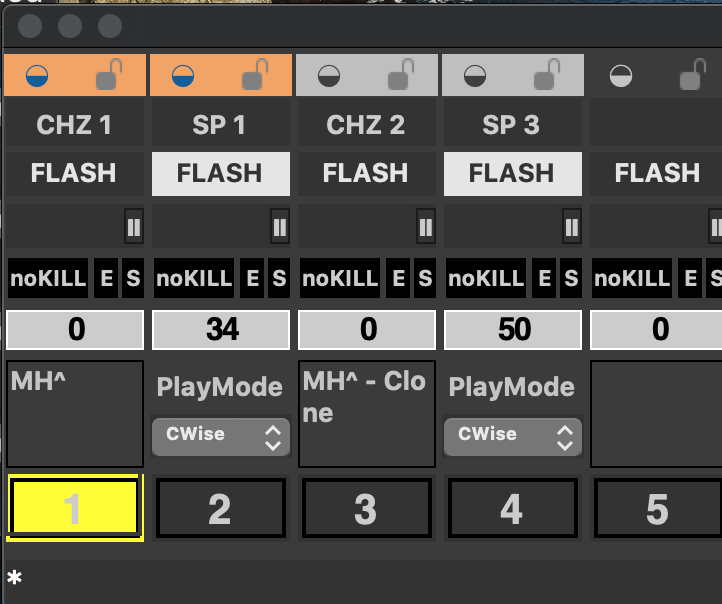Select the yellow page button 1
This screenshot has width=722, height=604.
pos(74,508)
